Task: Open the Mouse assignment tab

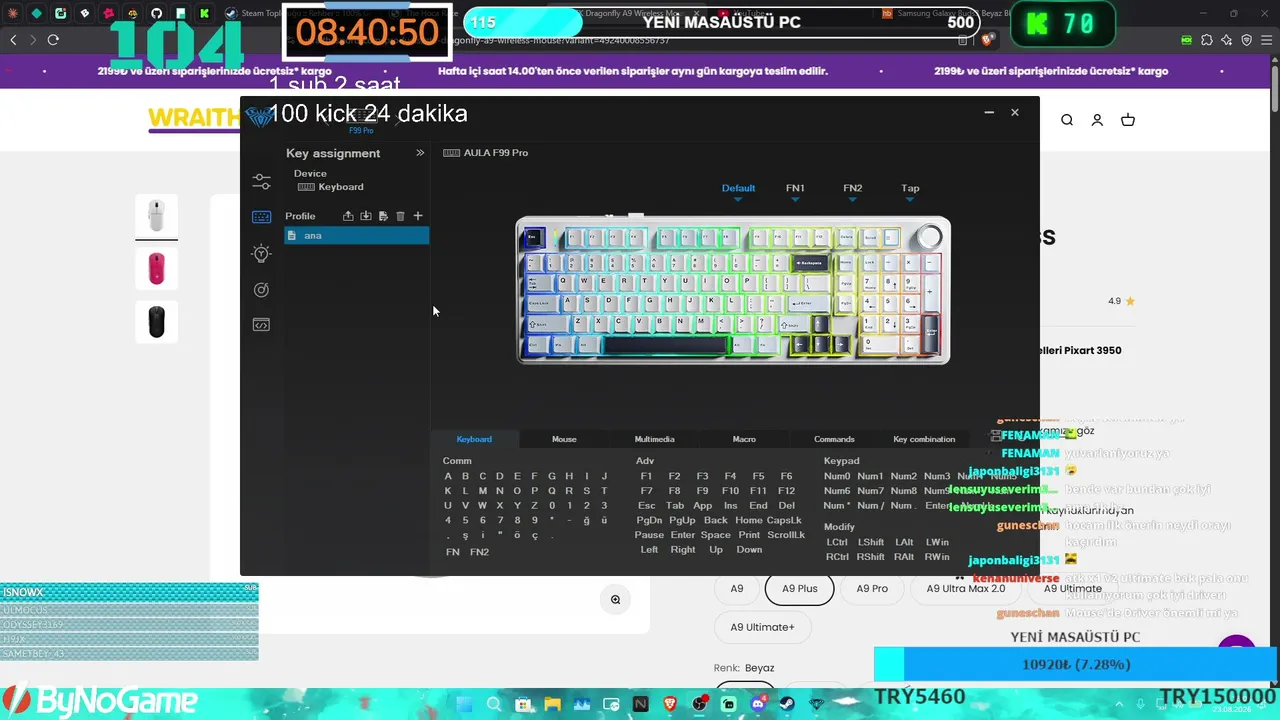Action: [564, 439]
